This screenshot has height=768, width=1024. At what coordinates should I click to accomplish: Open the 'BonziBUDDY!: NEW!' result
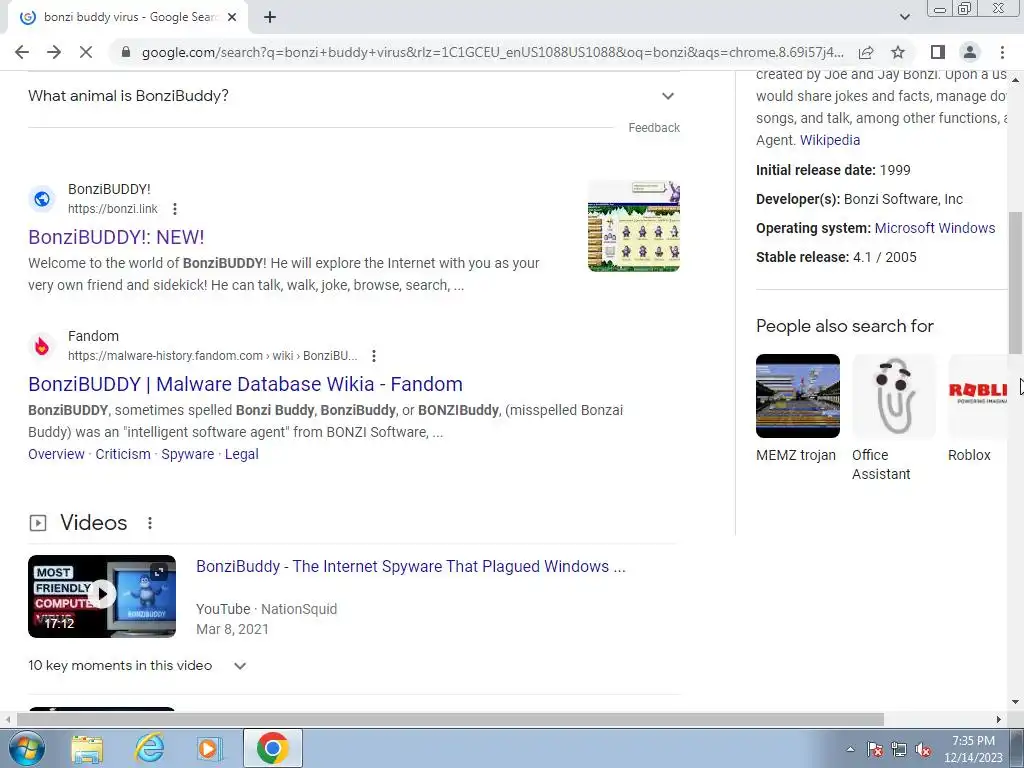(116, 237)
